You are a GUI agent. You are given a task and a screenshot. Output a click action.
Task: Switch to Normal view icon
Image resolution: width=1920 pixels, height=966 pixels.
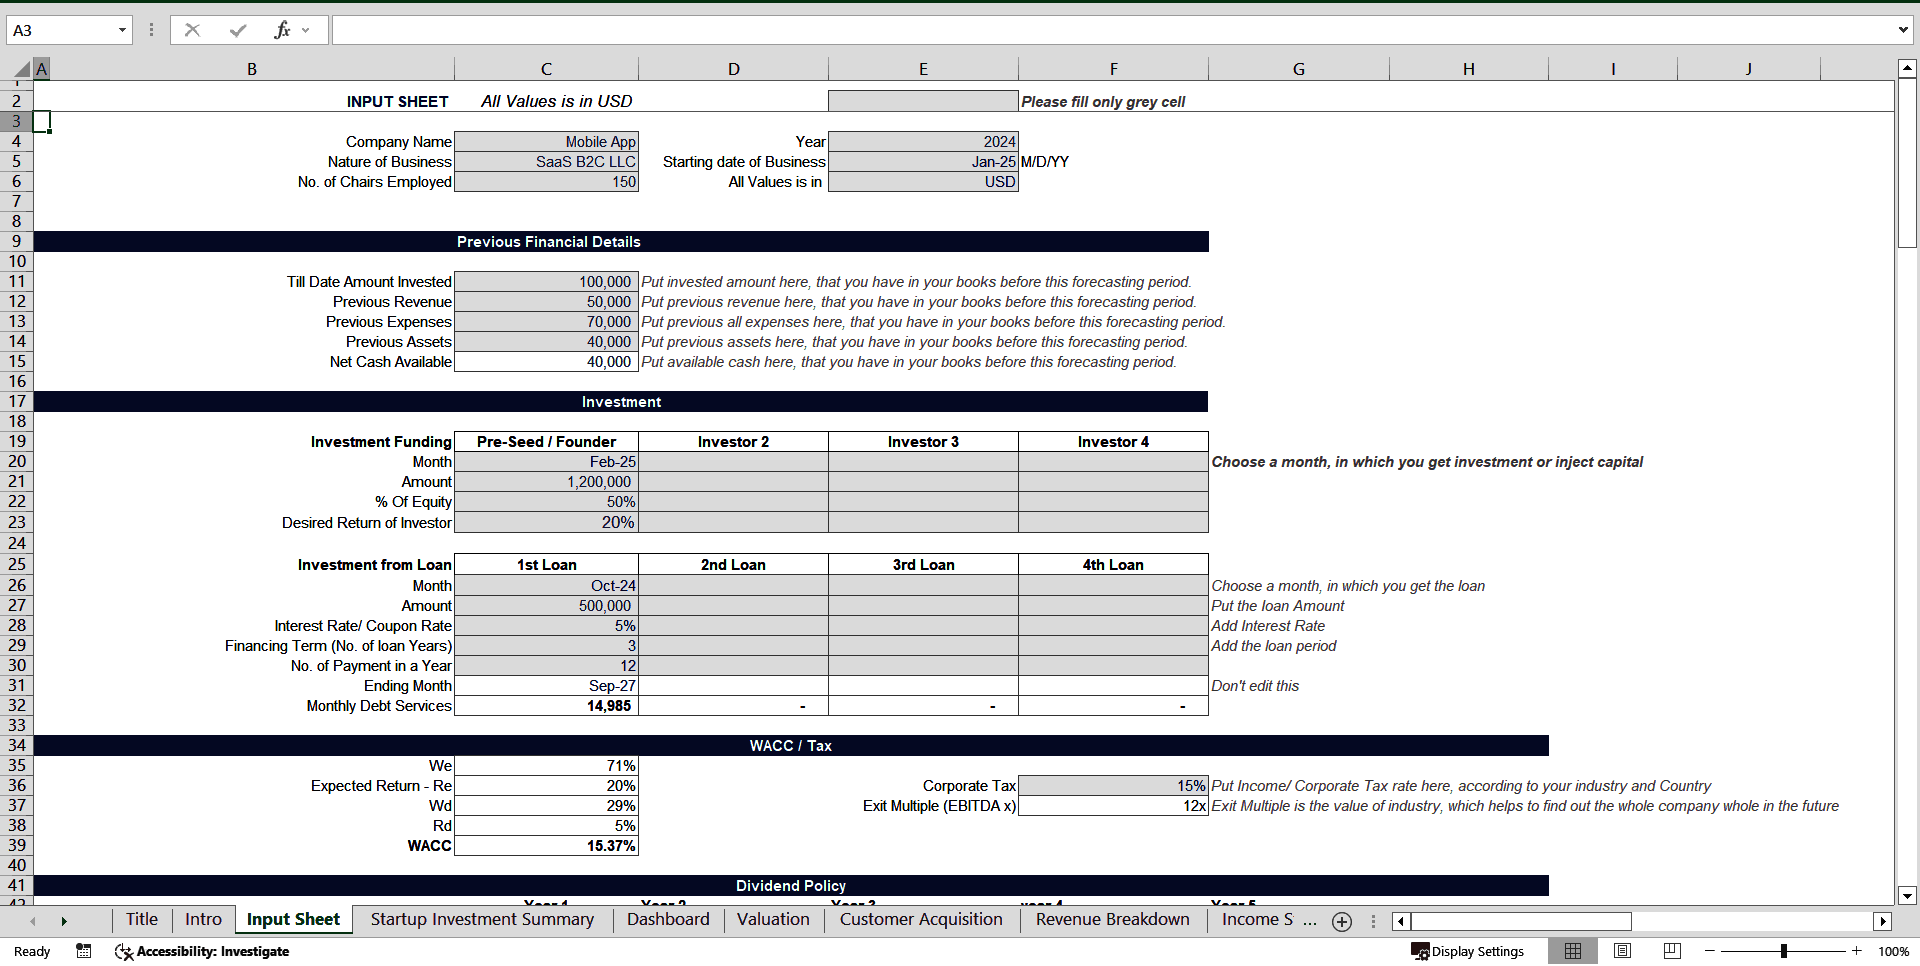(1573, 951)
